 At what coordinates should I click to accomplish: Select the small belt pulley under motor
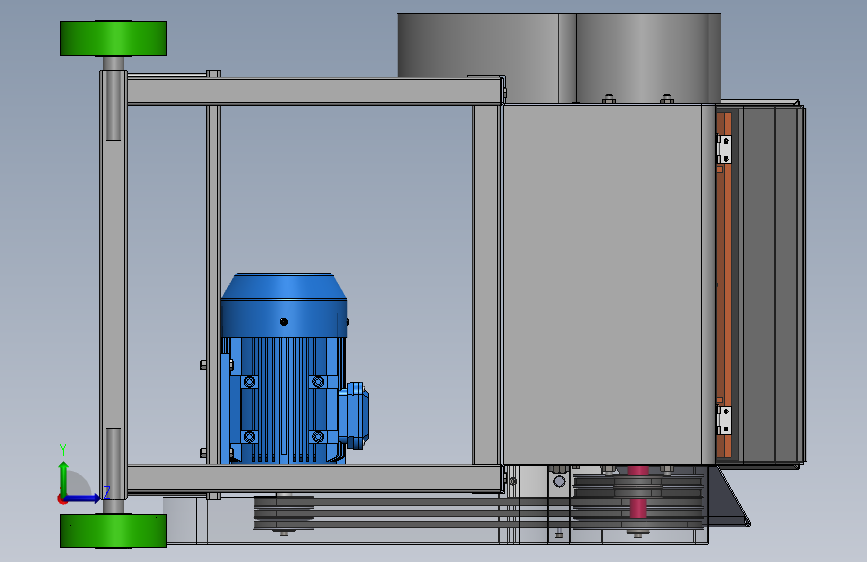284,513
